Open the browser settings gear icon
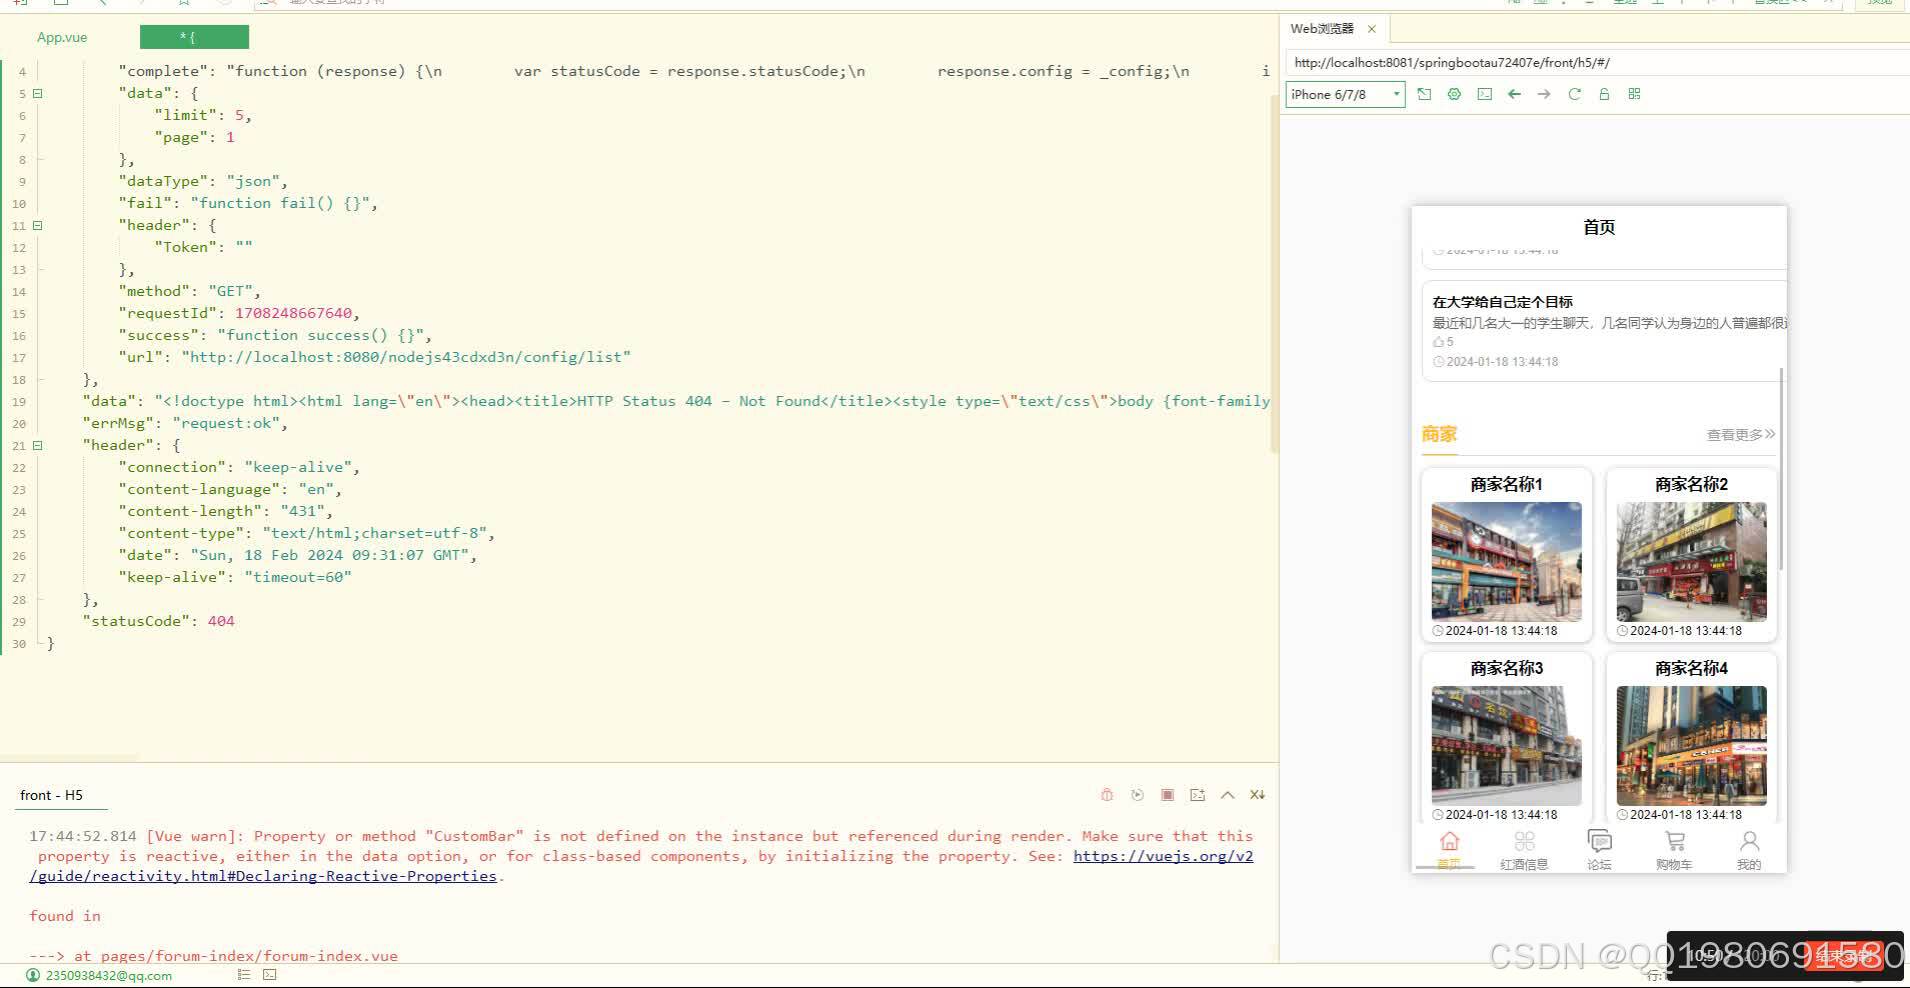This screenshot has height=988, width=1910. [x=1453, y=94]
